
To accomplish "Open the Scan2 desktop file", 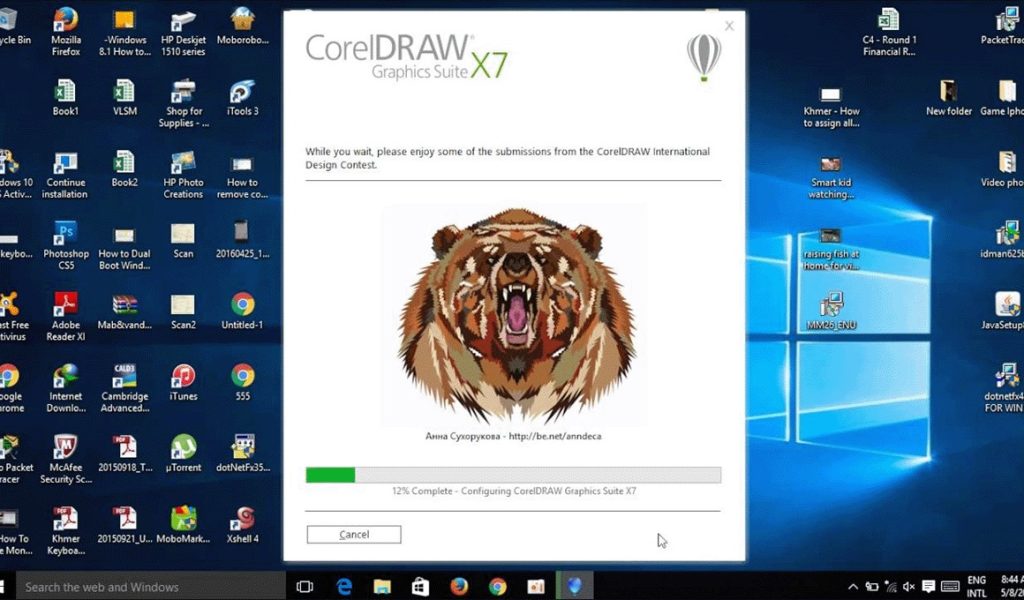I will coord(184,312).
